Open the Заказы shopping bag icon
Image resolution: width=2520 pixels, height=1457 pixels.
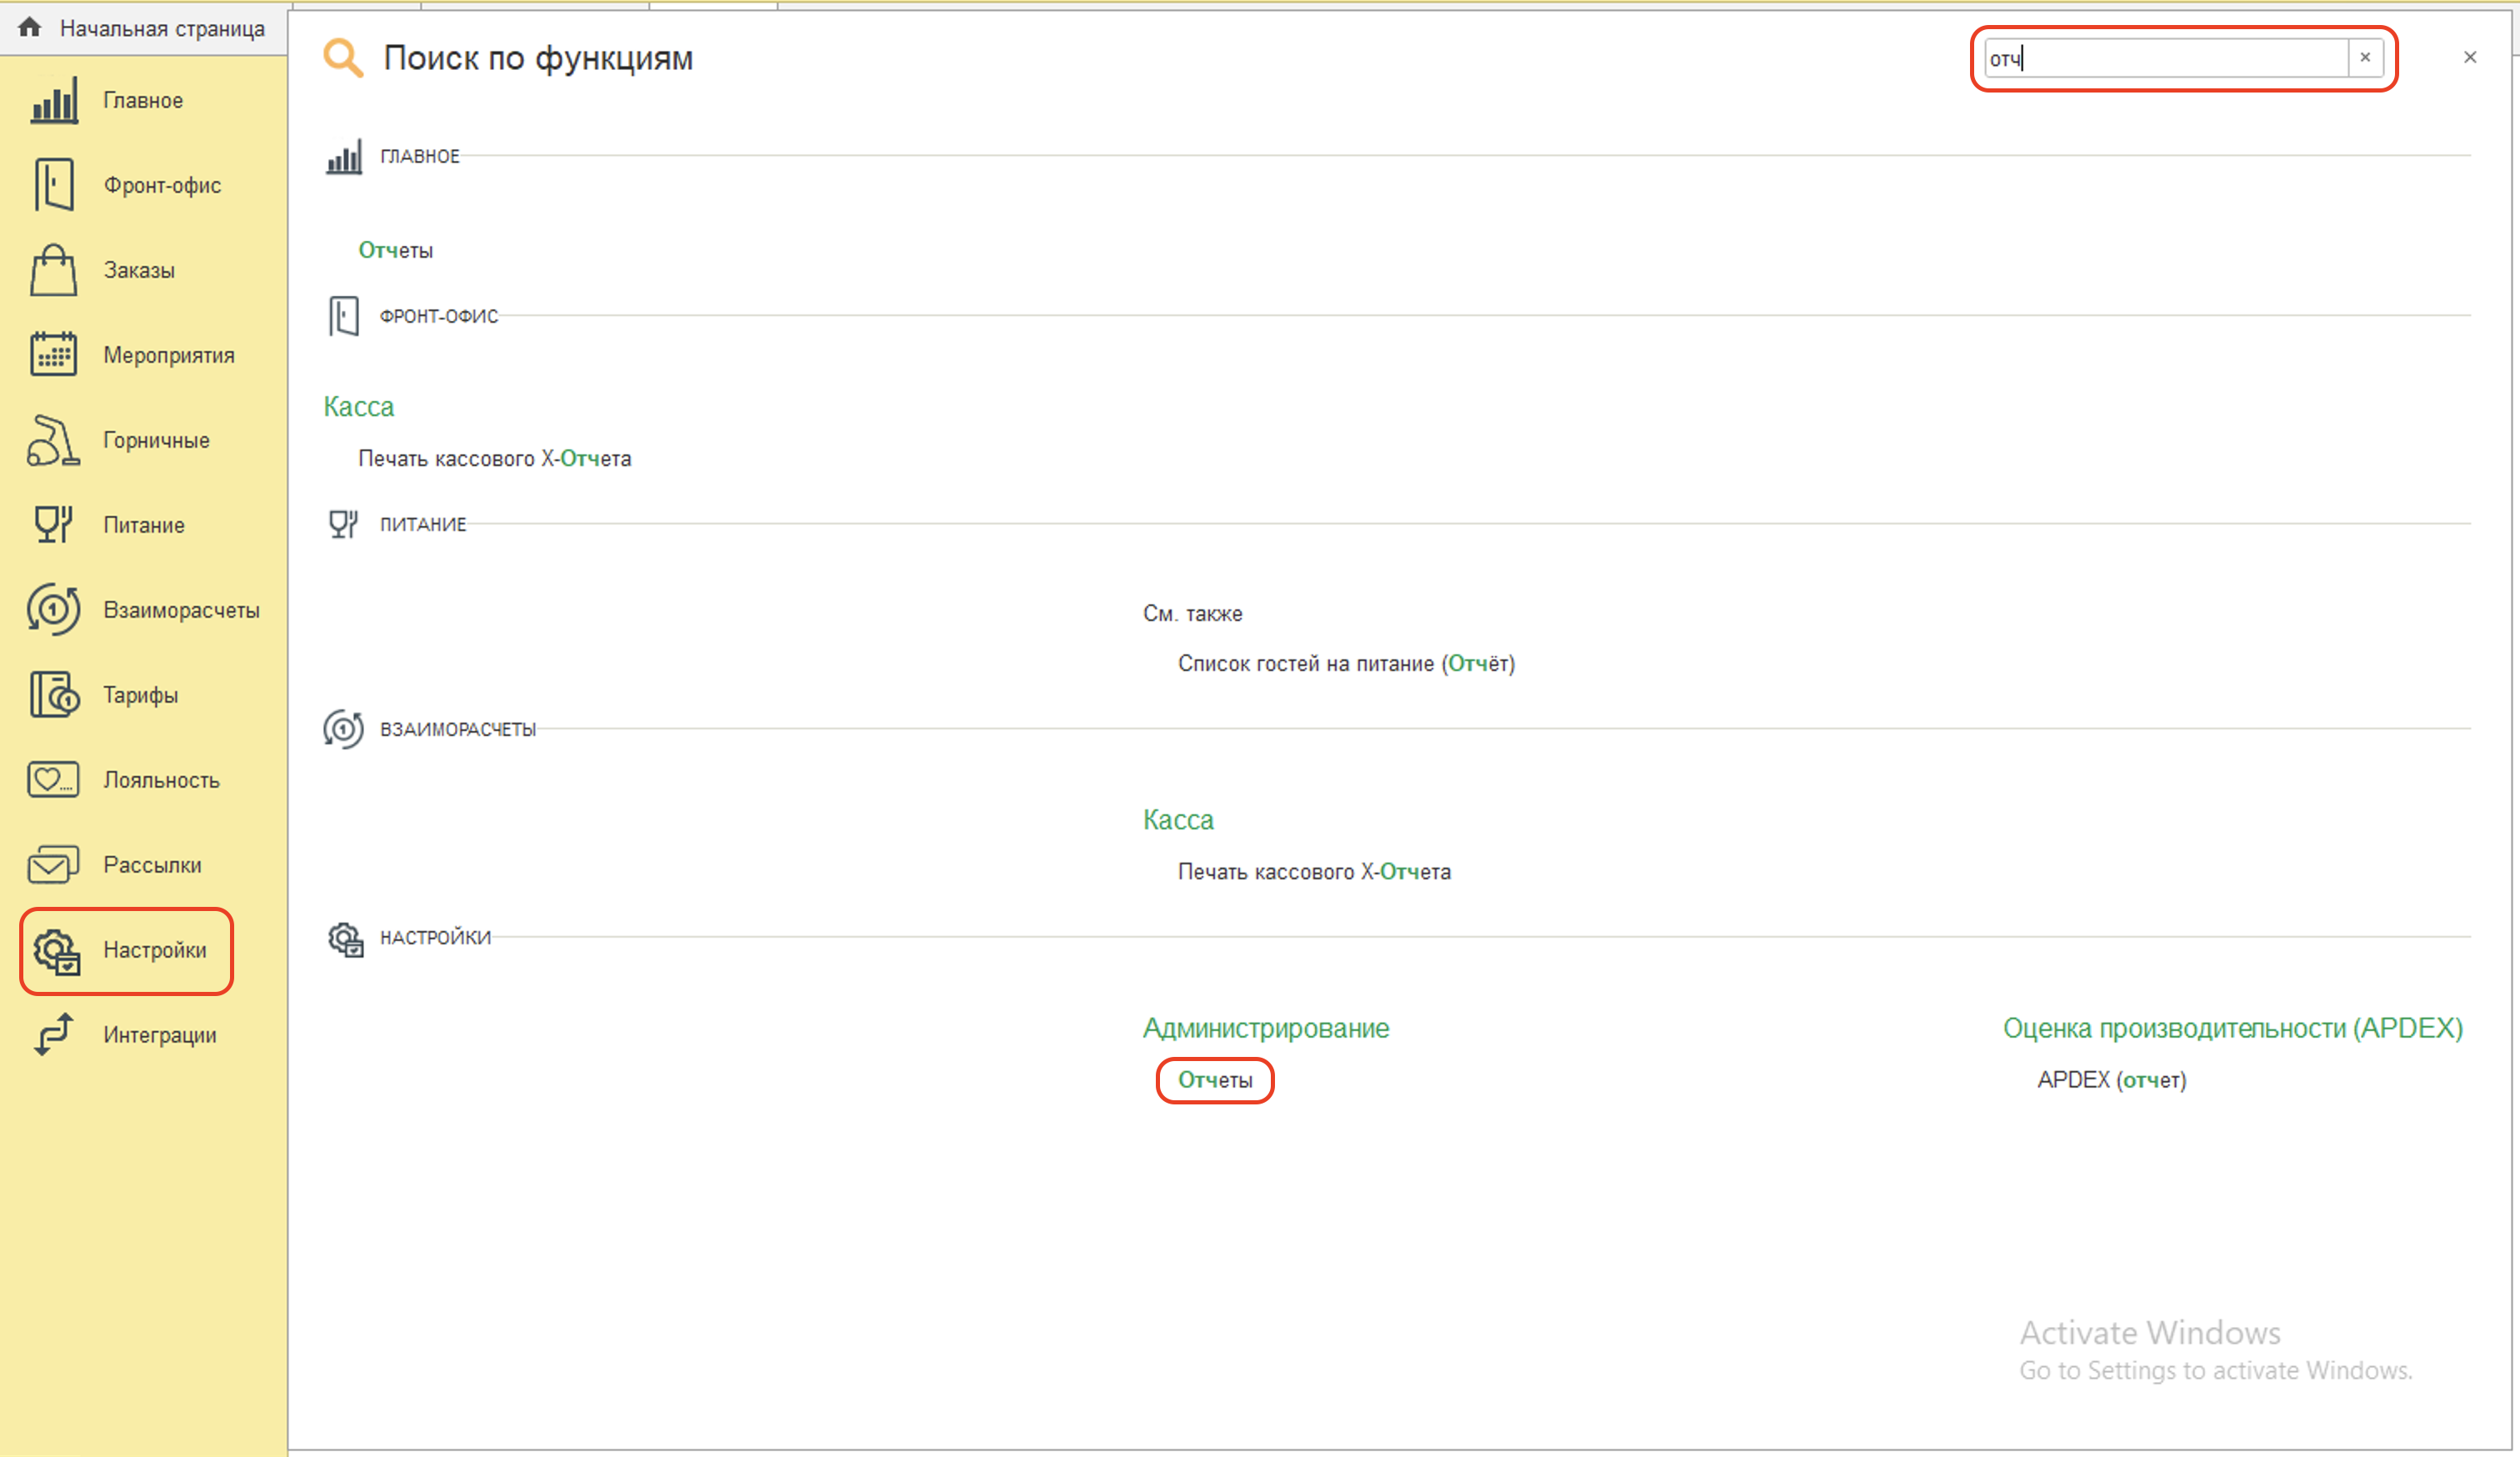click(54, 270)
